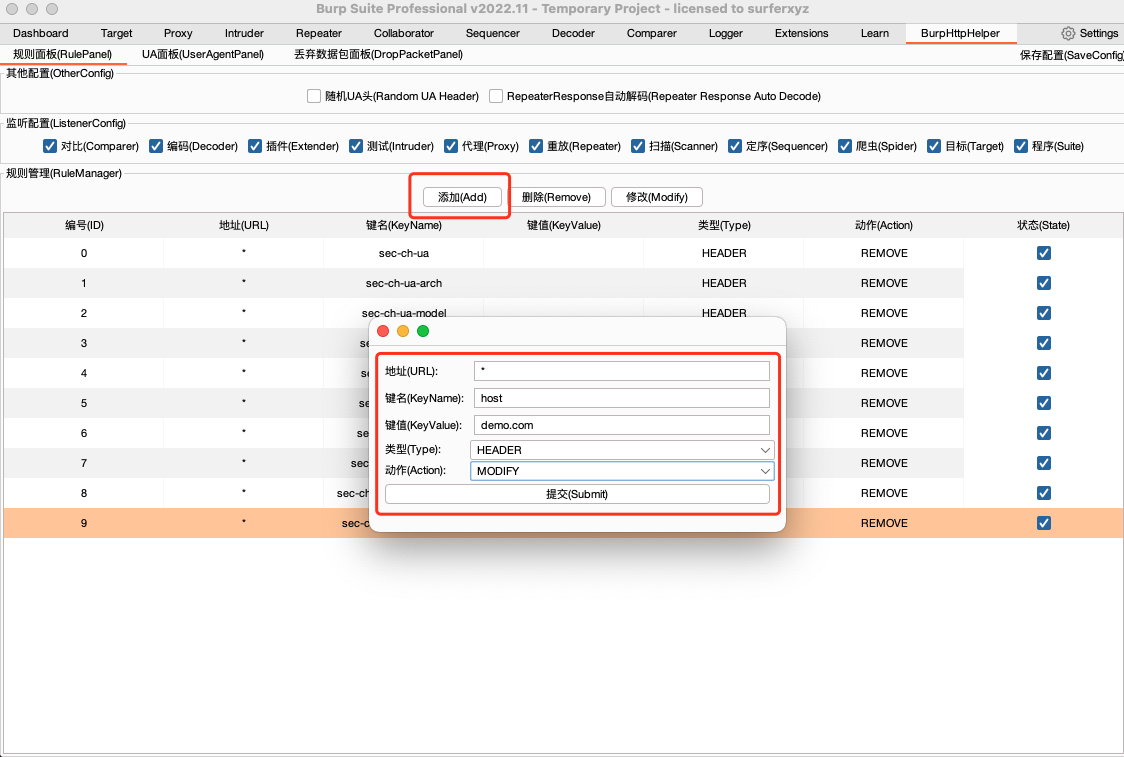
Task: Switch to the UserAgentPanel sub-tab
Action: 203,54
